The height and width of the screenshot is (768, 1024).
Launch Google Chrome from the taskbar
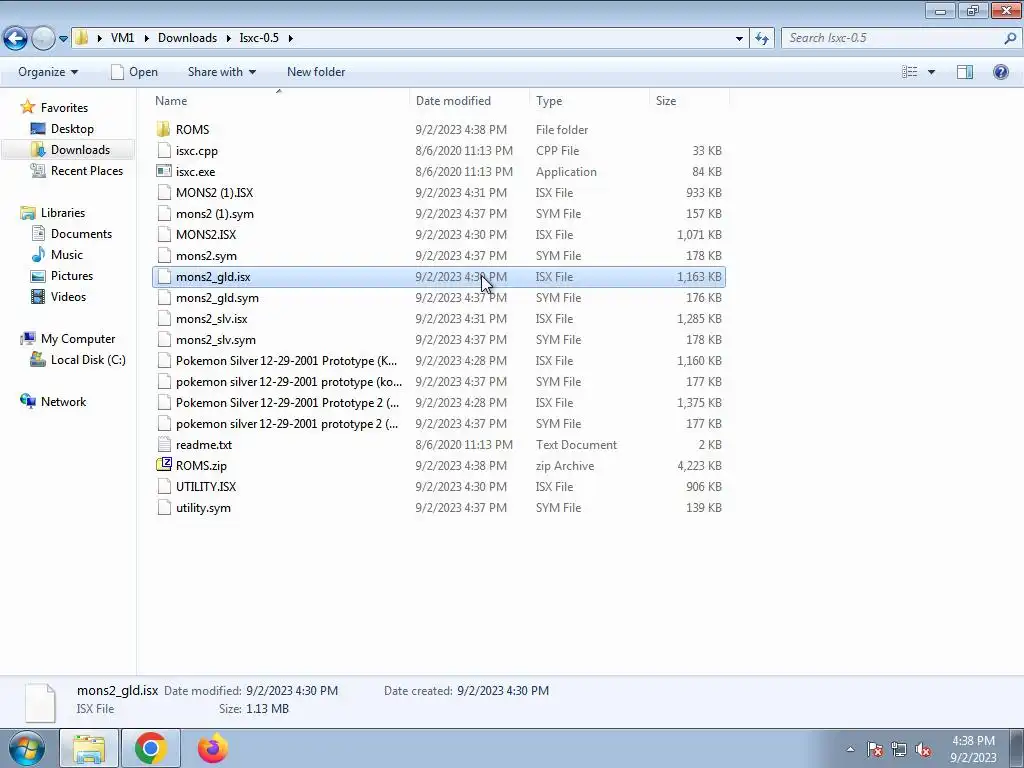pyautogui.click(x=151, y=748)
